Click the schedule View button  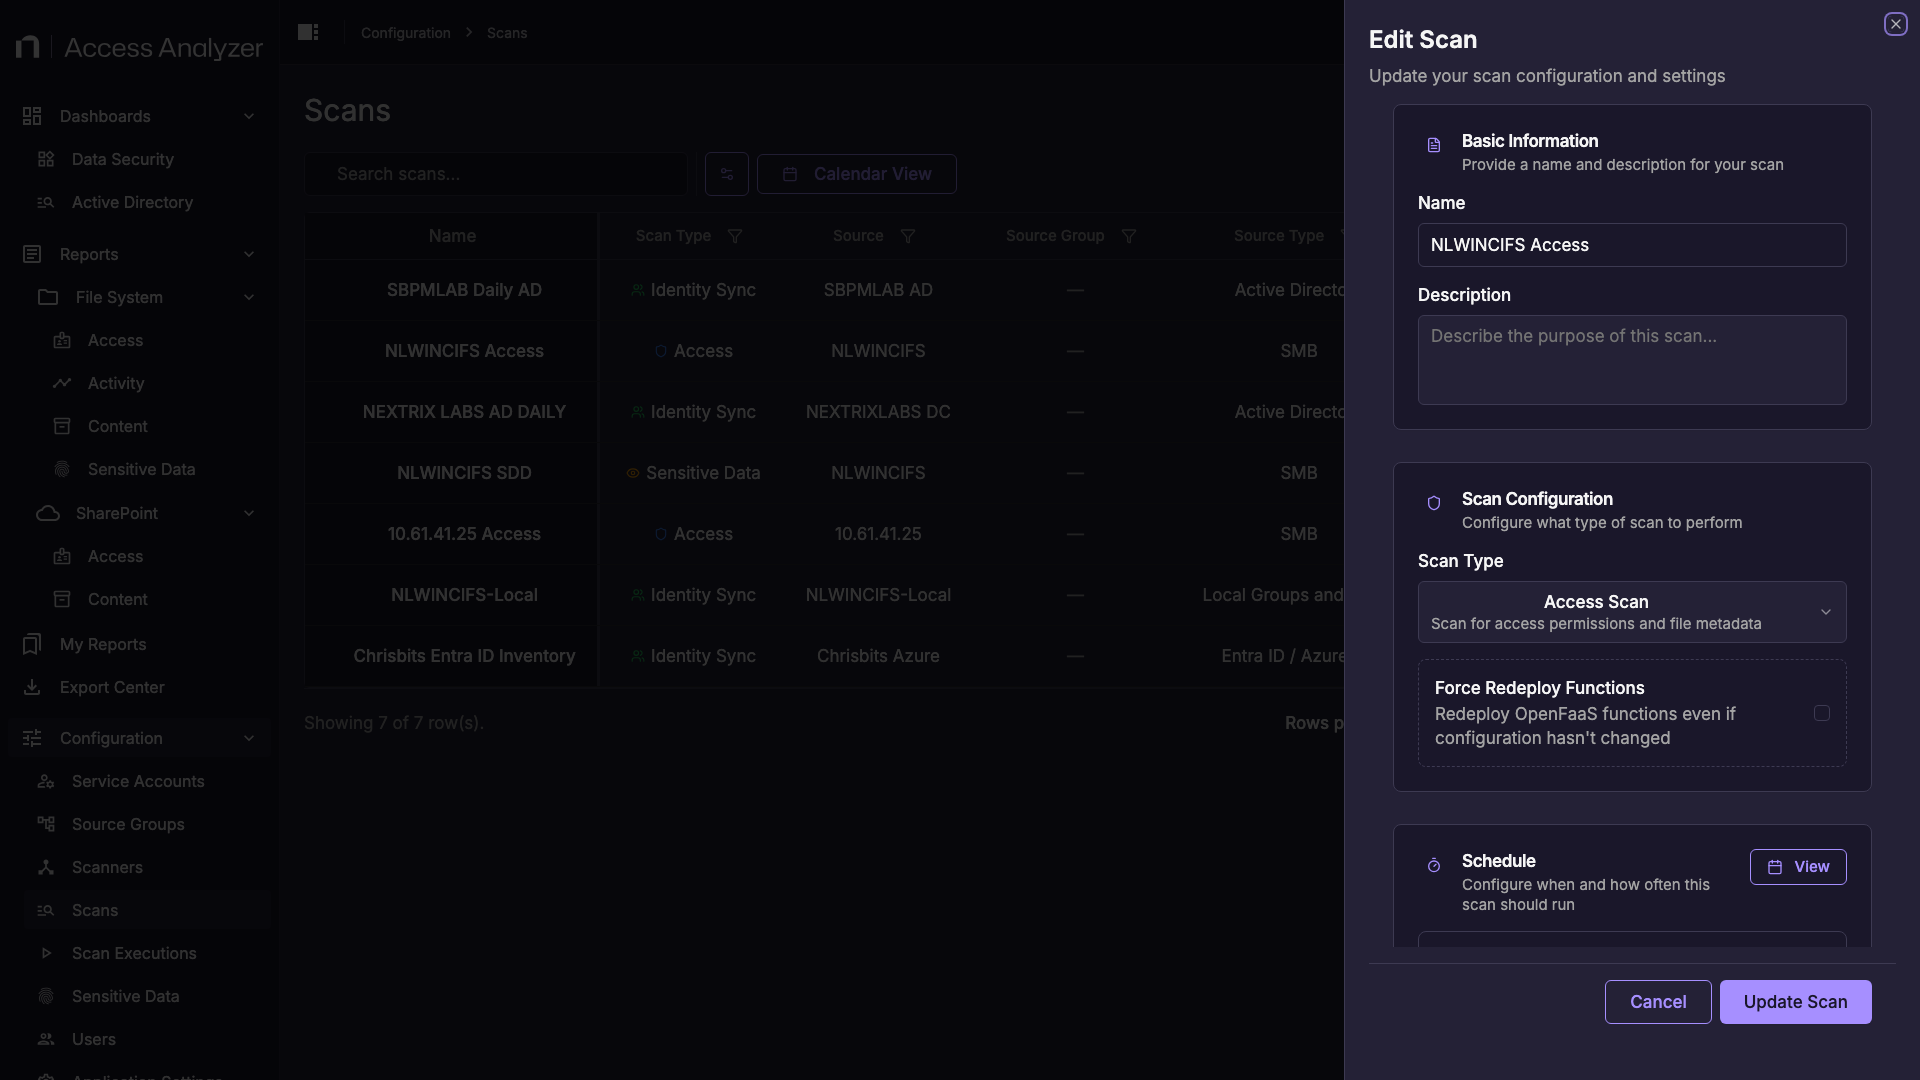[1797, 867]
